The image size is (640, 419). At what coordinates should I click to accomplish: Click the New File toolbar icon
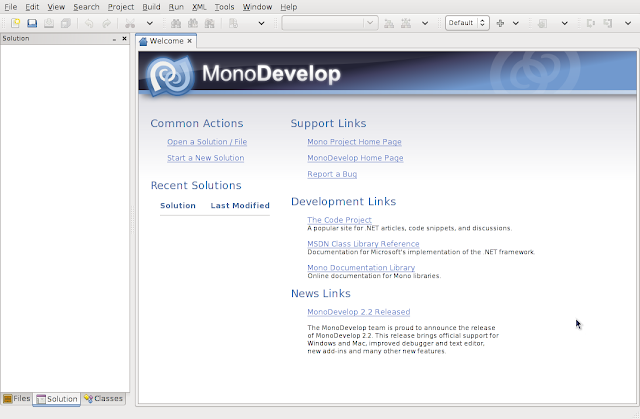16,23
